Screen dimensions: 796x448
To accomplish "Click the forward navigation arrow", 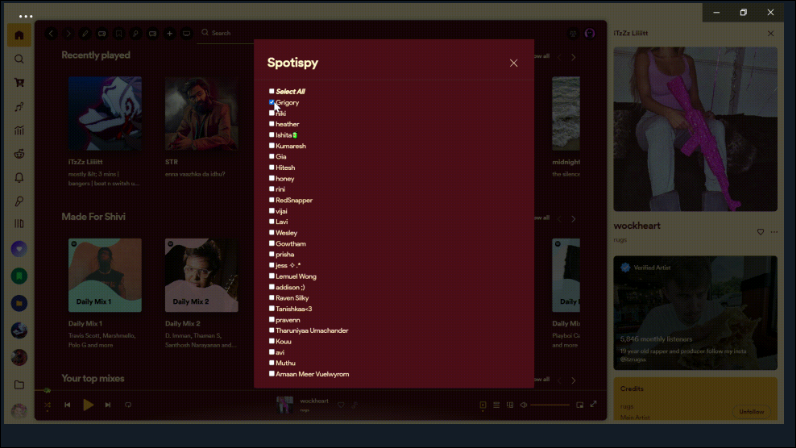I will pos(68,34).
